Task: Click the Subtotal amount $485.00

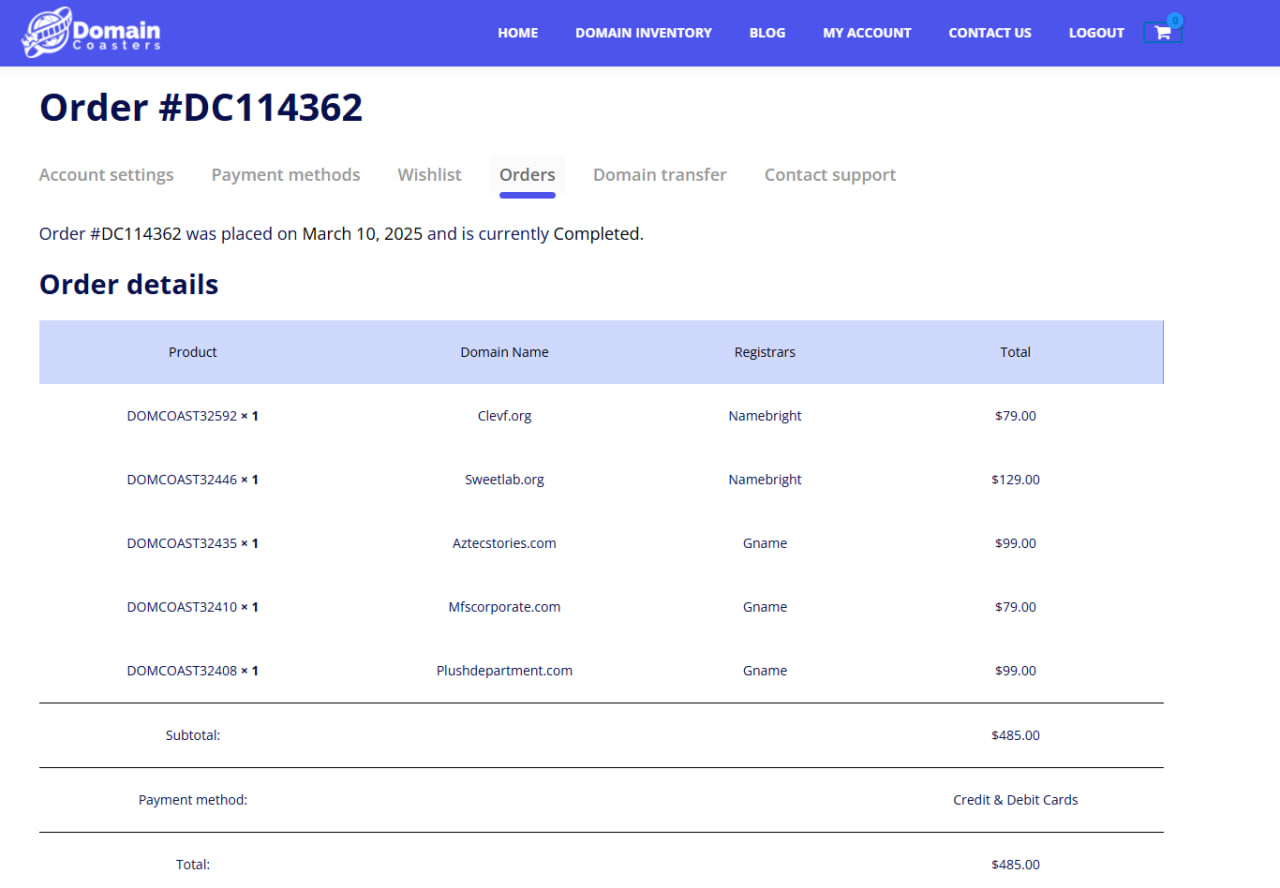Action: (x=1016, y=735)
